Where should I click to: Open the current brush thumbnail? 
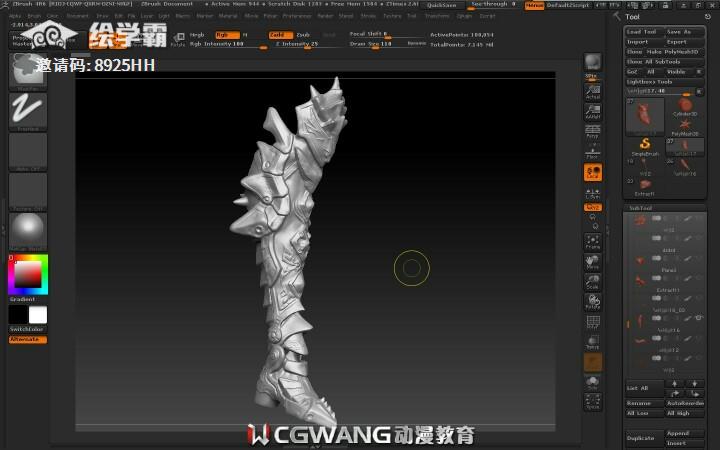28,72
